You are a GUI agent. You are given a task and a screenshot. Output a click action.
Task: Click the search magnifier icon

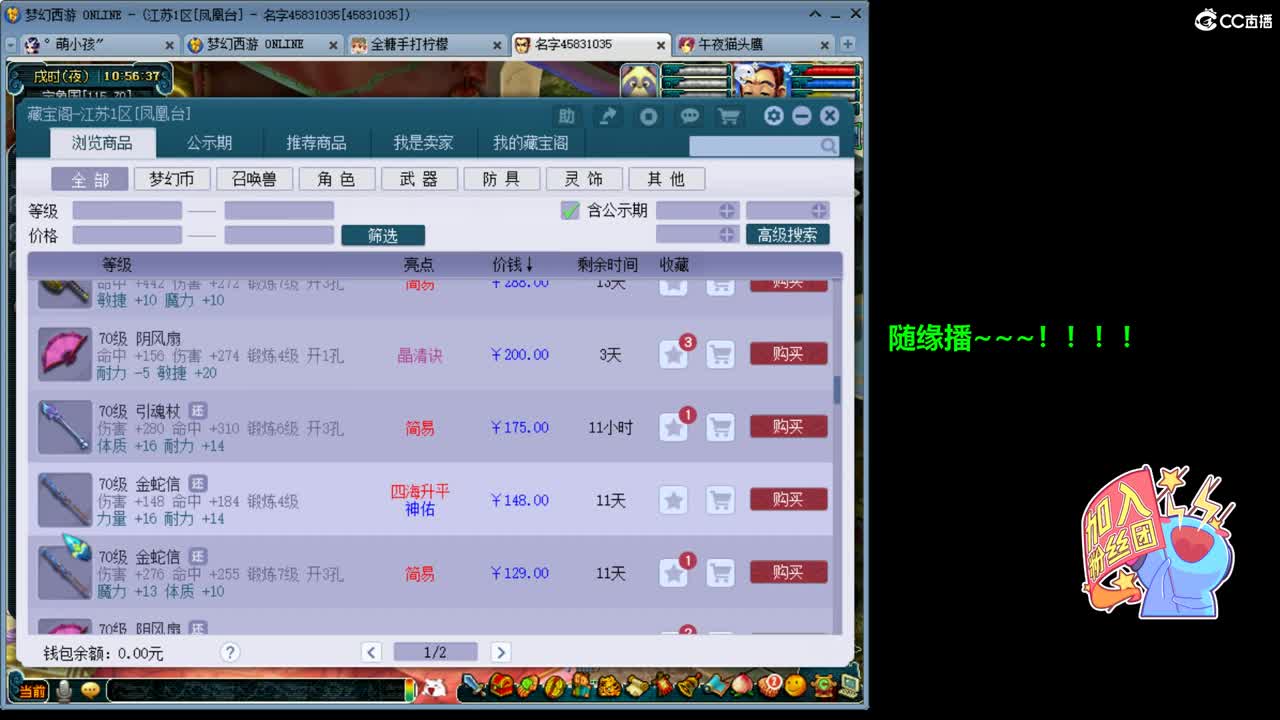pyautogui.click(x=828, y=146)
